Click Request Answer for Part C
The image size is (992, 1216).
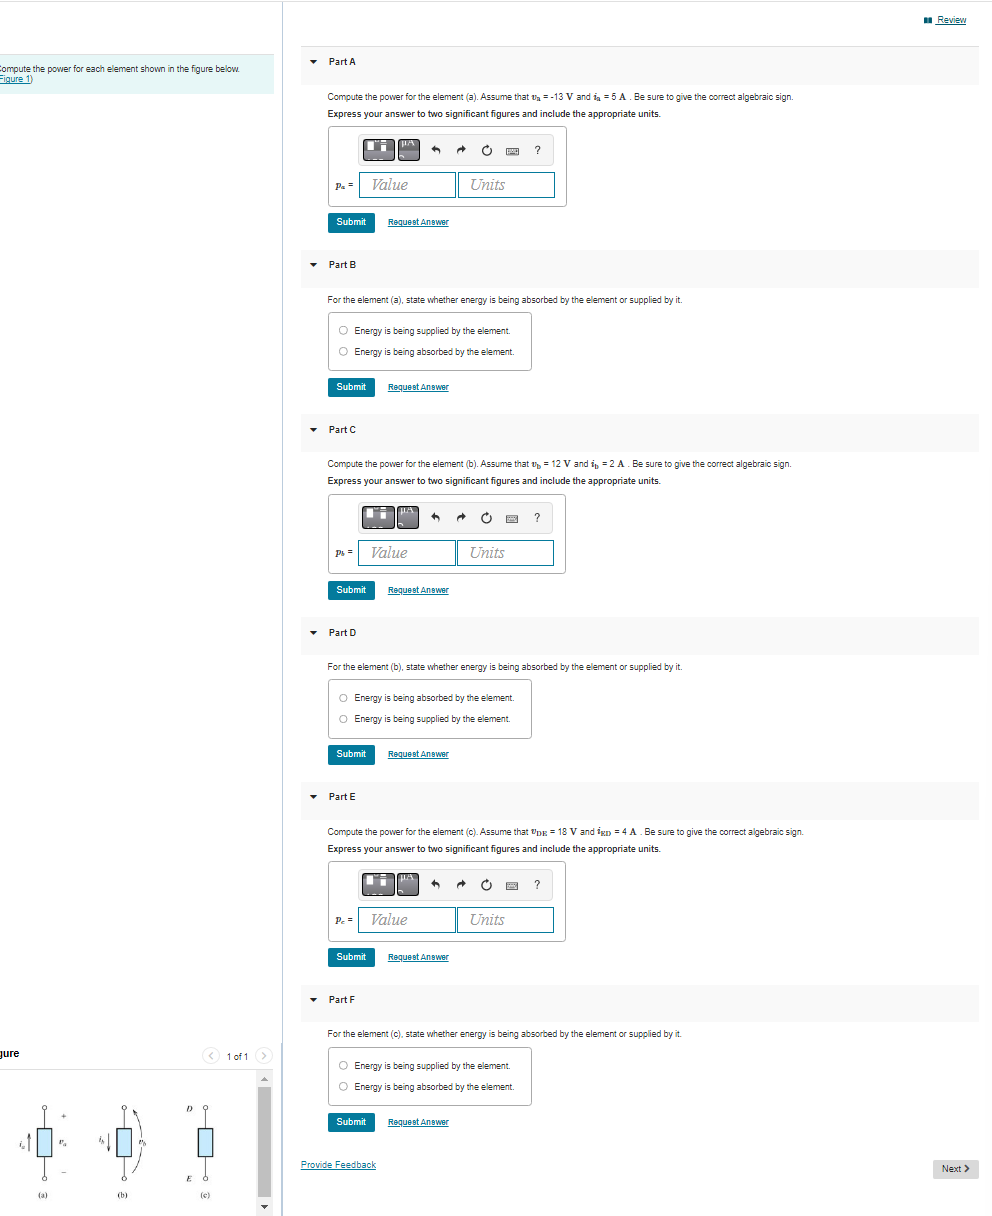(418, 590)
